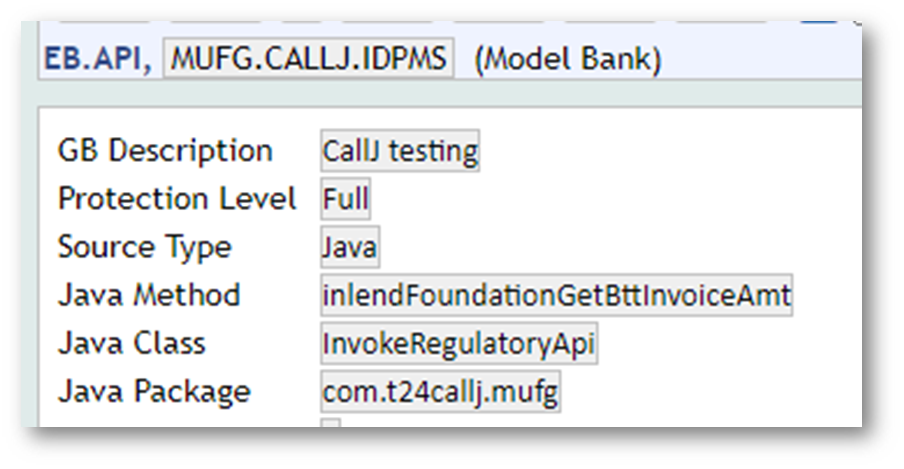Click the 'Source Type' label
Screen dimensions: 904x469
[x=144, y=247]
